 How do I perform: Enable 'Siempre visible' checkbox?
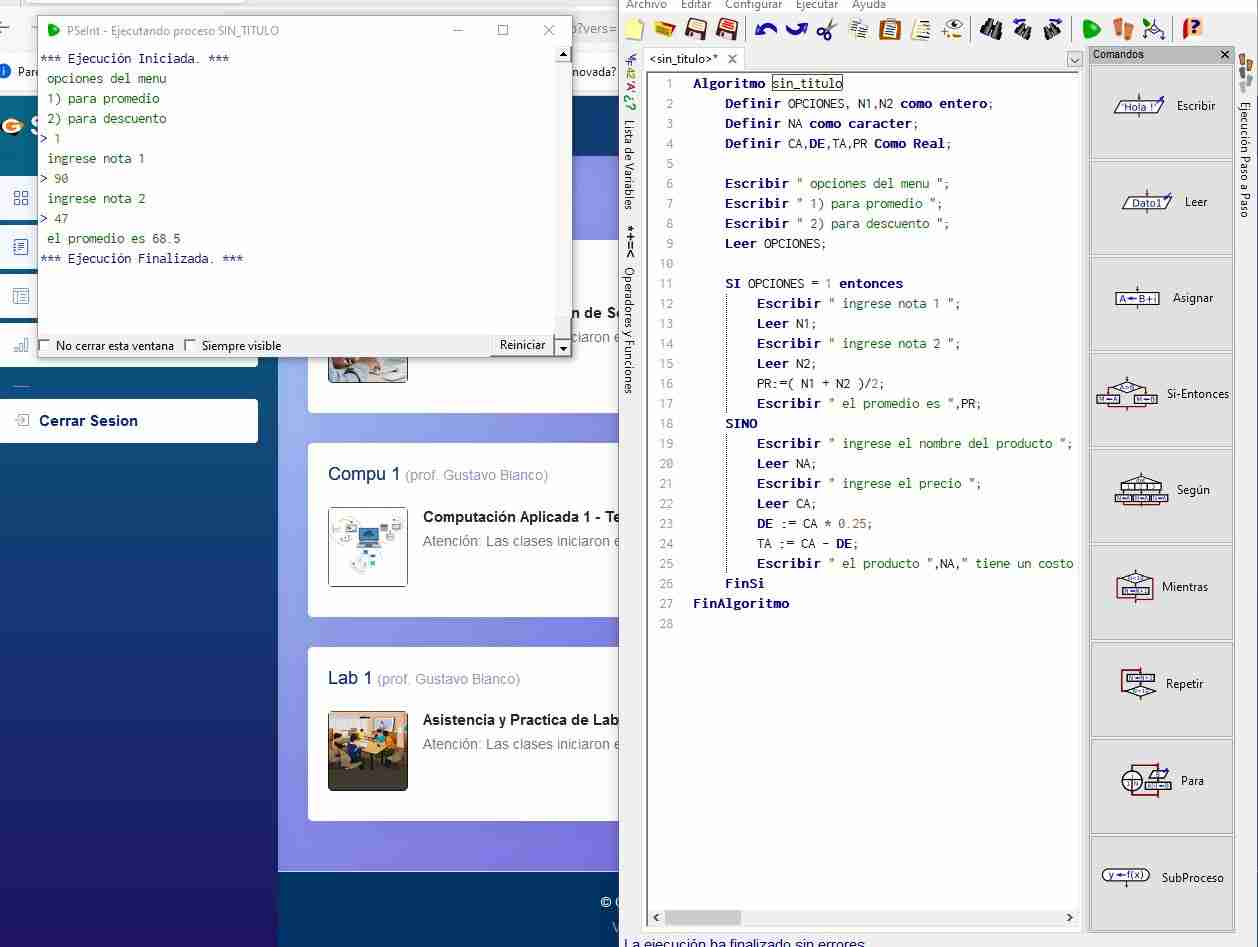pos(190,346)
